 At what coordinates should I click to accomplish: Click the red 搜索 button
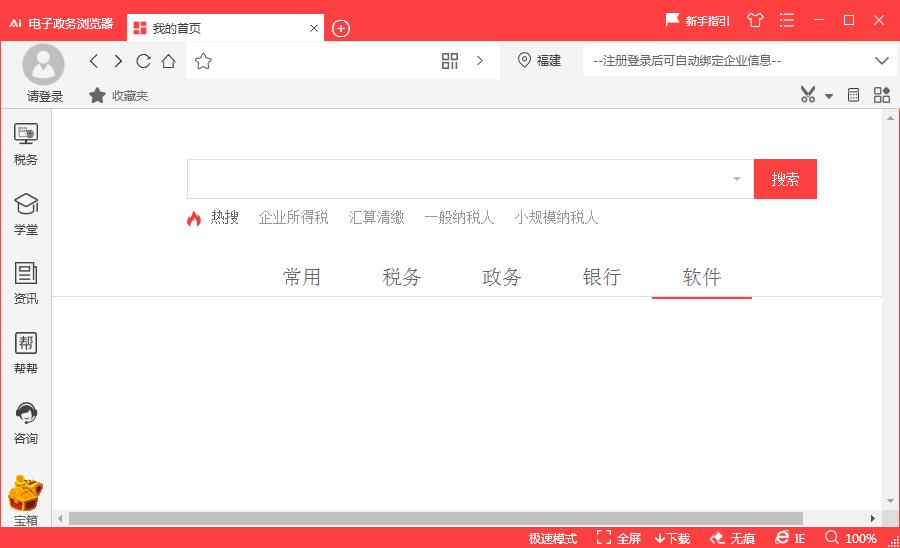tap(785, 179)
